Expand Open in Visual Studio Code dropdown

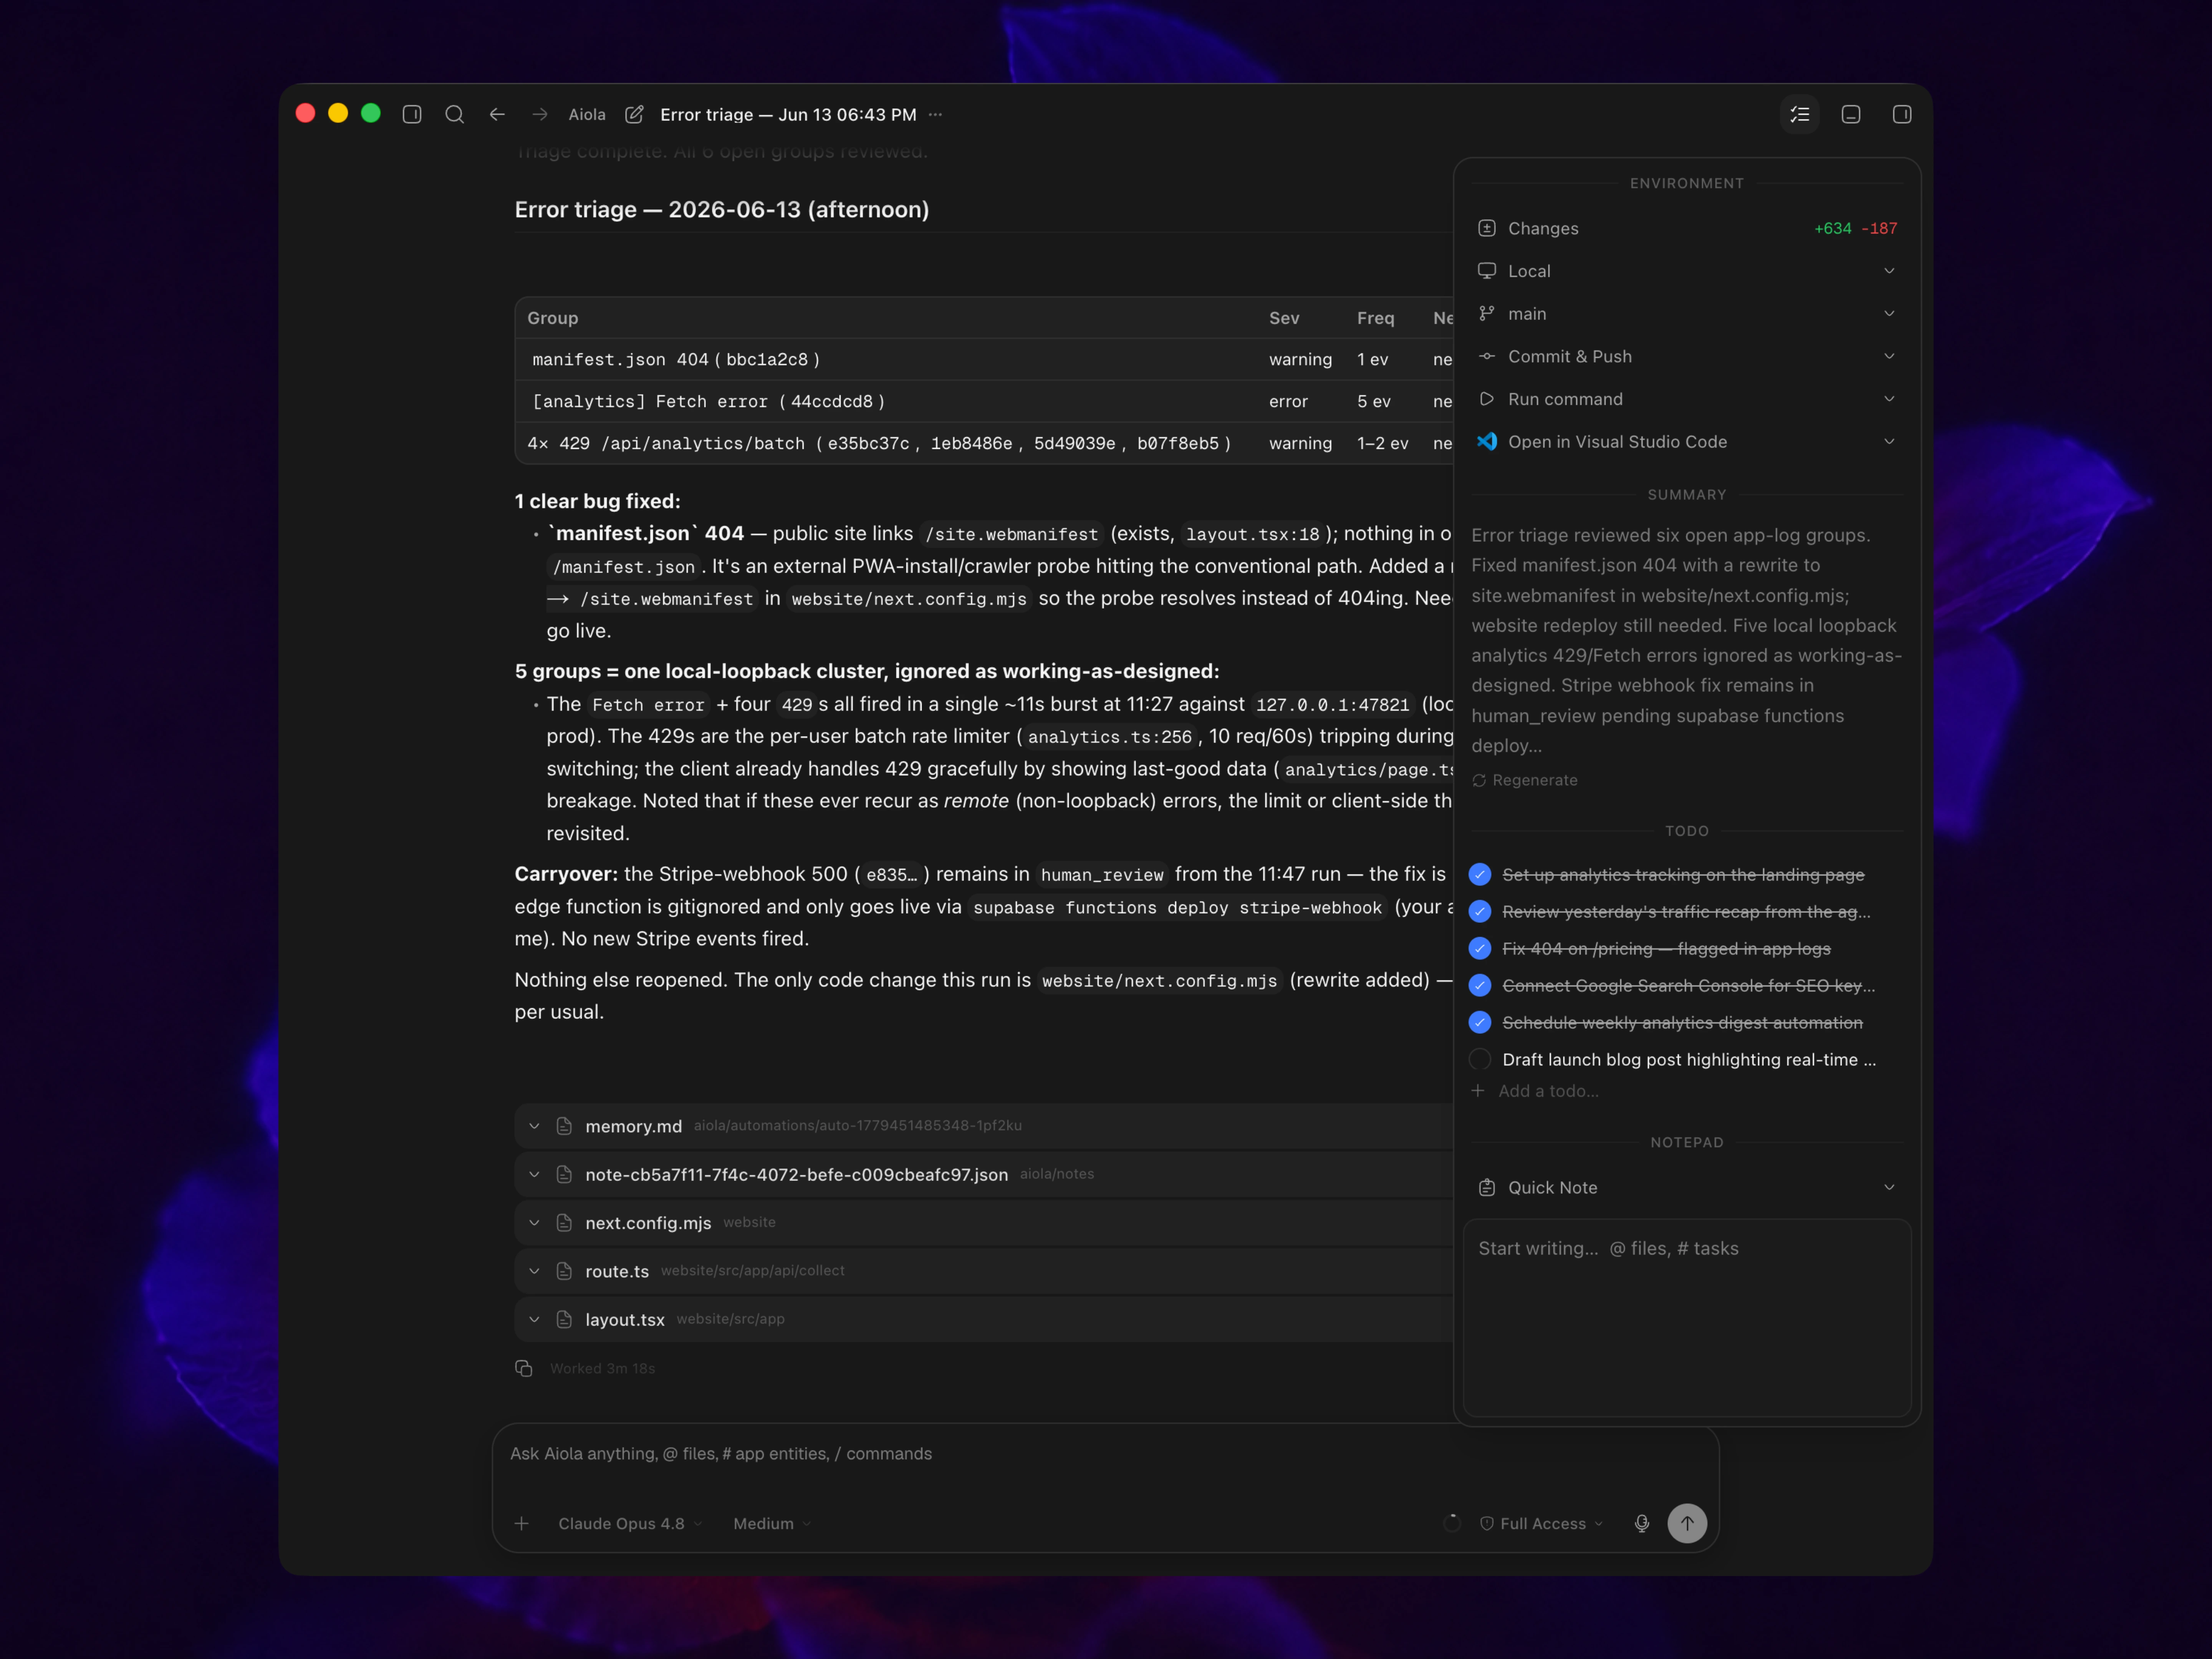(1889, 442)
